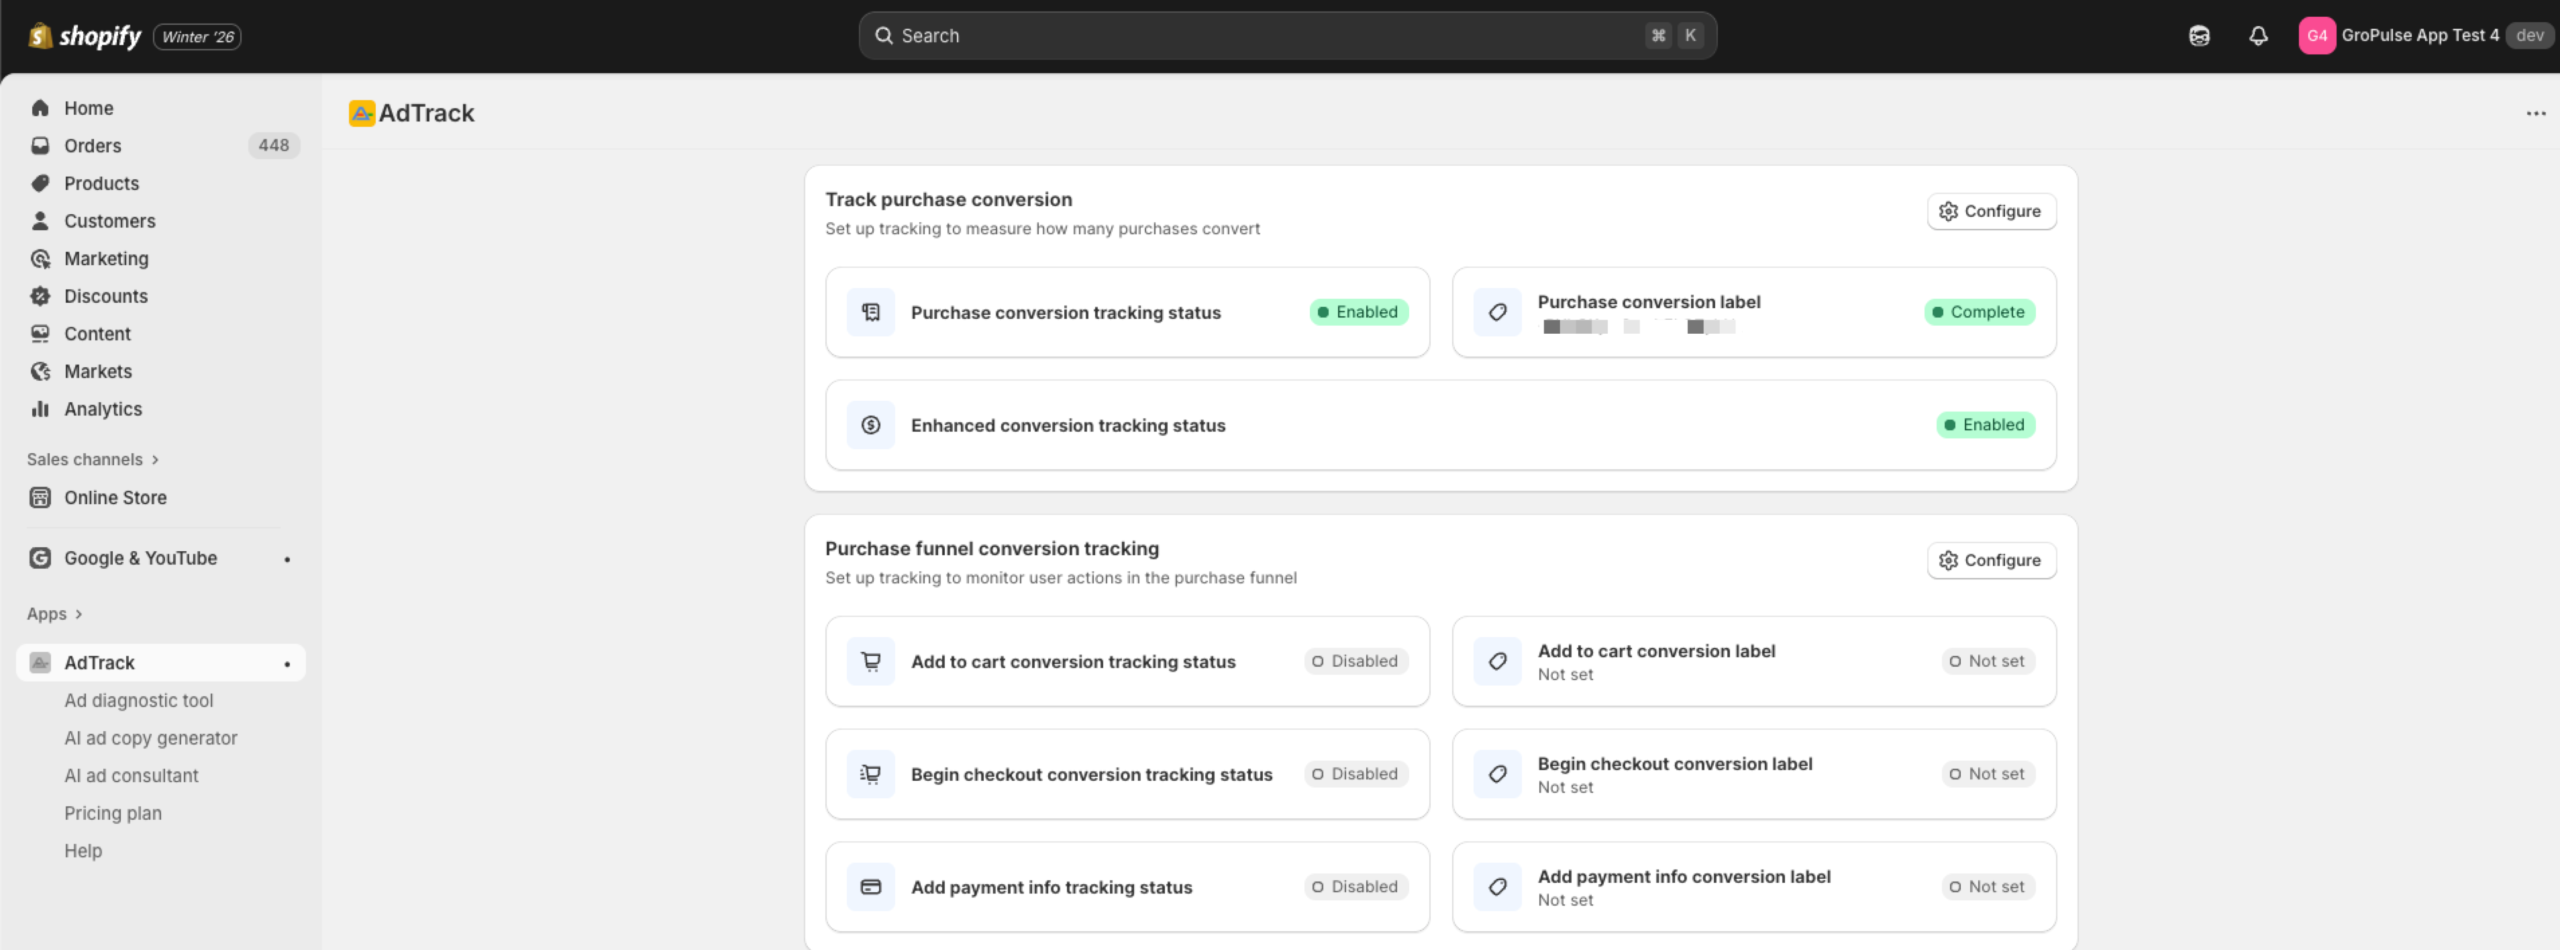Click the notifications bell
The height and width of the screenshot is (950, 2560).
[x=2257, y=35]
